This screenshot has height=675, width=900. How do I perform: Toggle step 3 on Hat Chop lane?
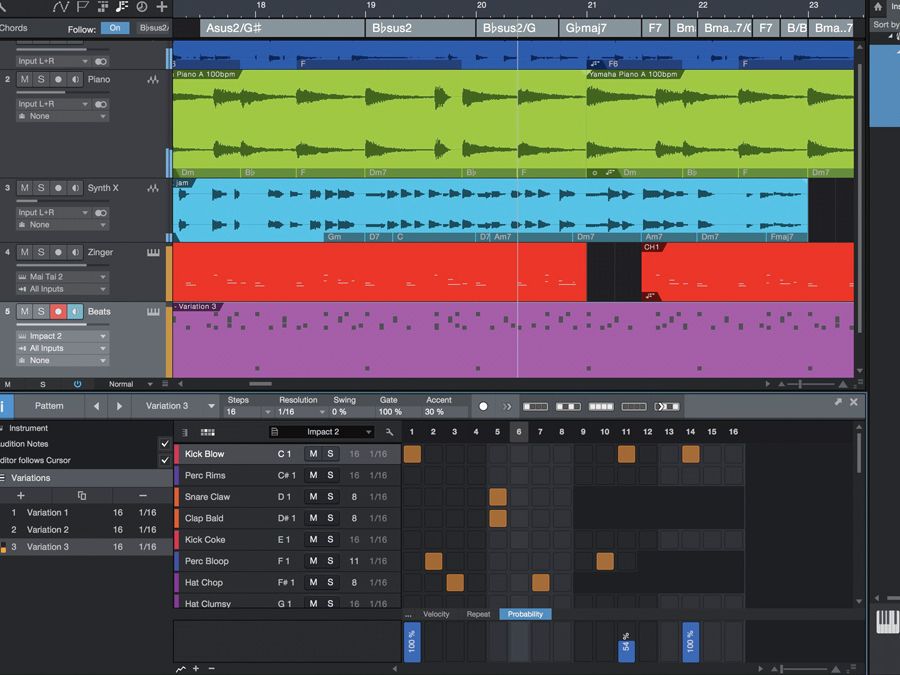tap(455, 583)
